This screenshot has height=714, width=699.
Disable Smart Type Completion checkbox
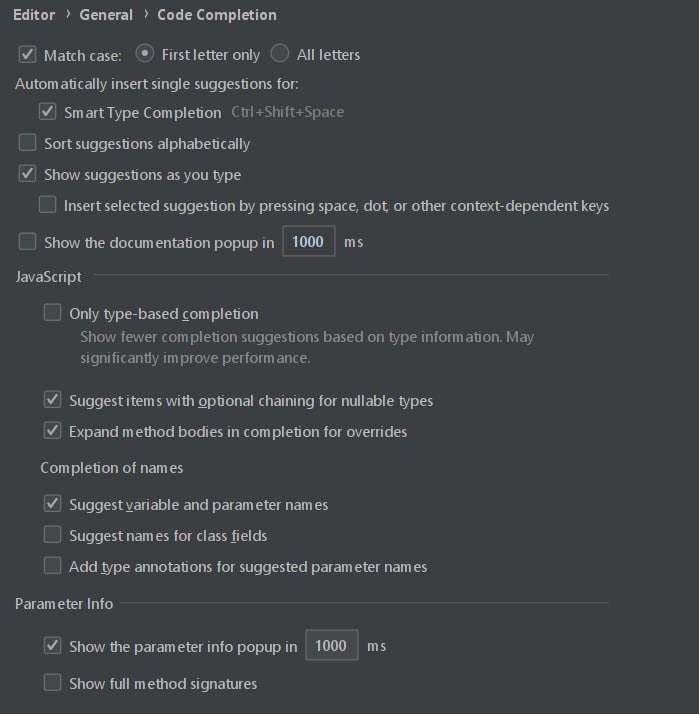(47, 112)
